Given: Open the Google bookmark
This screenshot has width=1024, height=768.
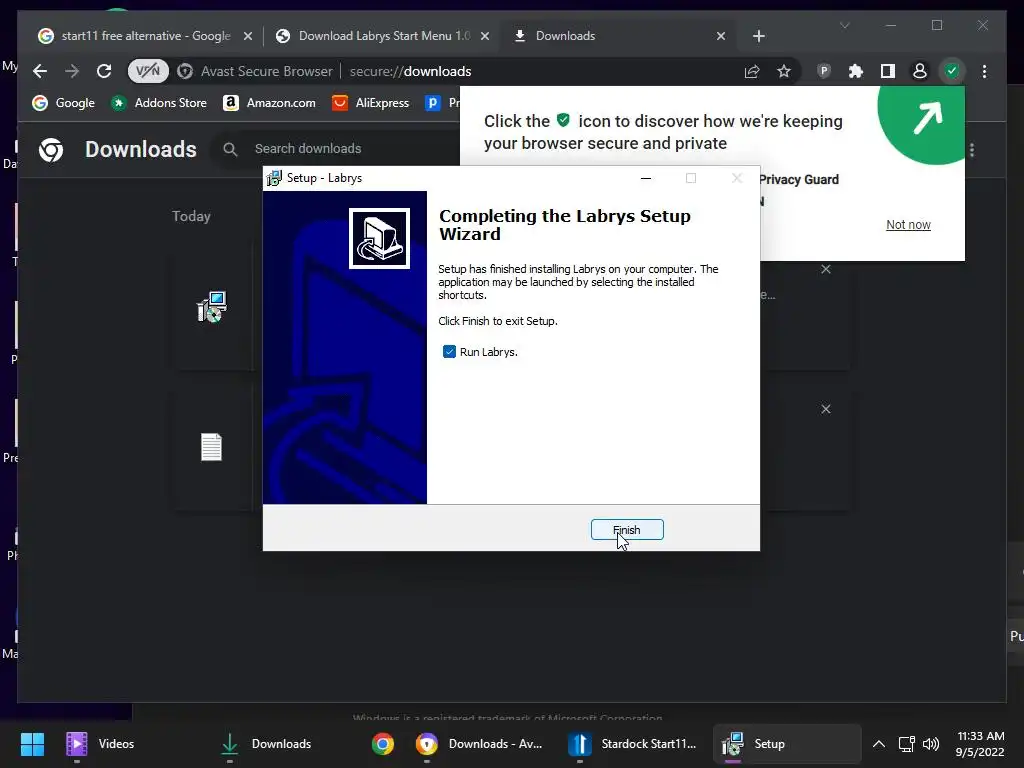Looking at the screenshot, I should coord(63,103).
